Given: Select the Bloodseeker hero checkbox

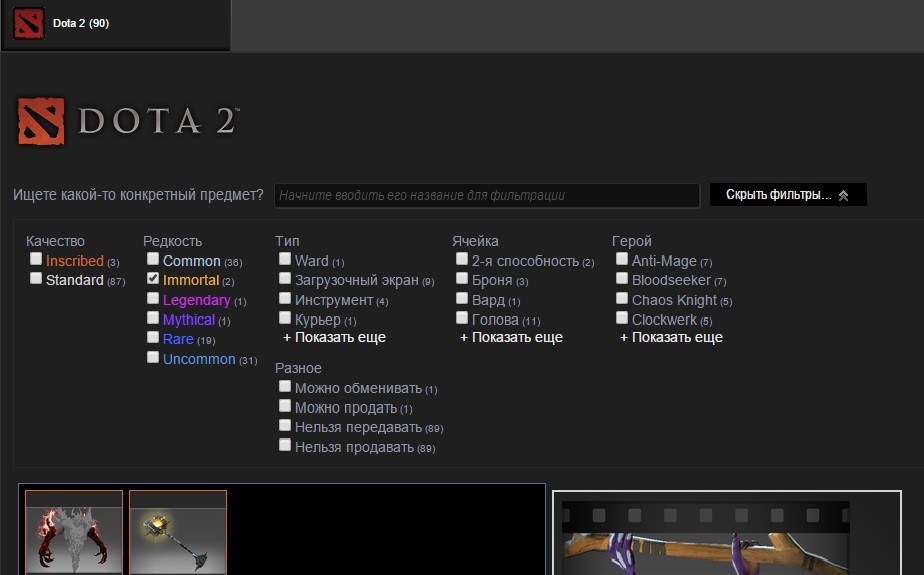Looking at the screenshot, I should [x=622, y=278].
